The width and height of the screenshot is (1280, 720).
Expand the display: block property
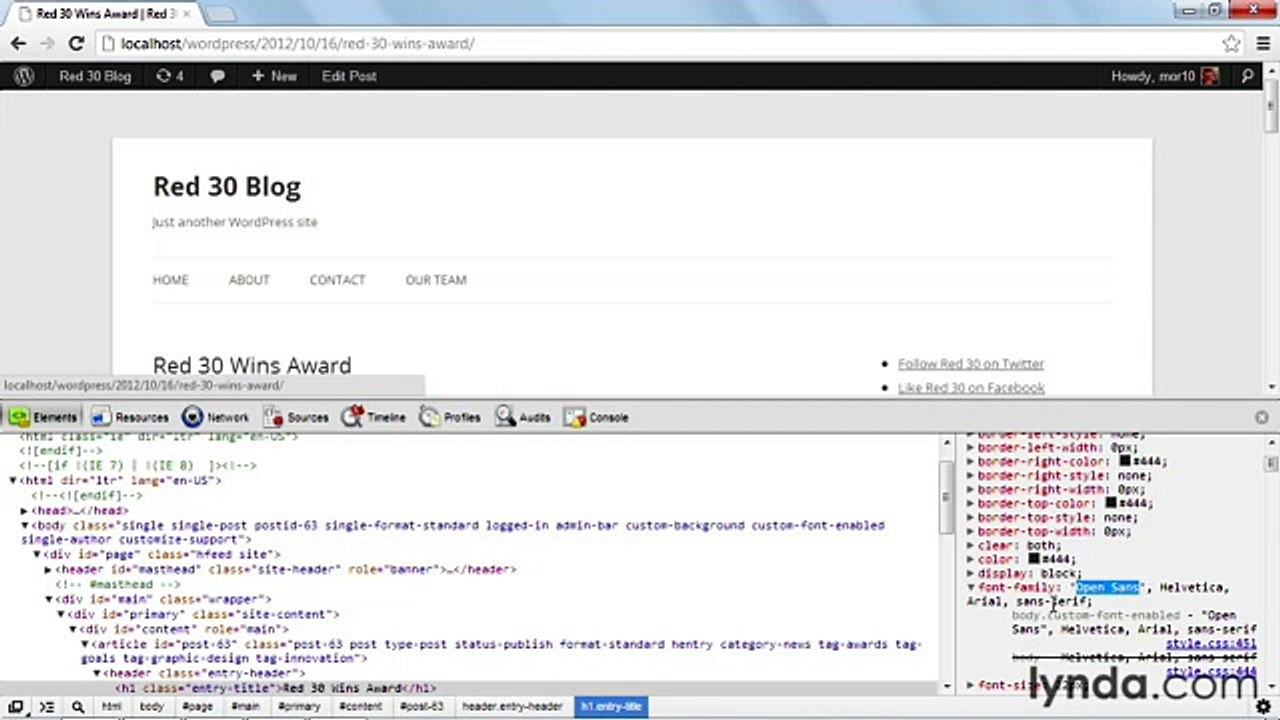[x=971, y=574]
